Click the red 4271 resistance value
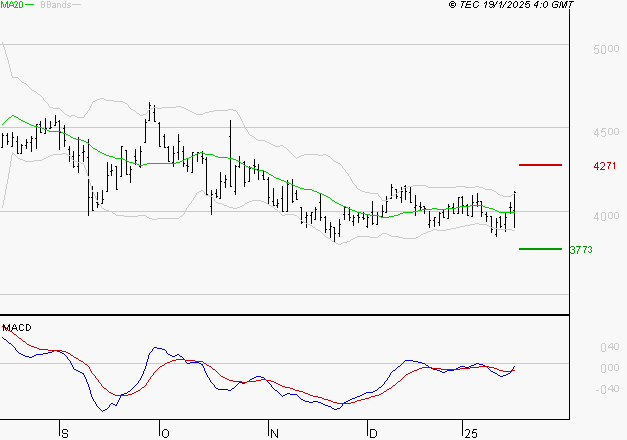Image resolution: width=627 pixels, height=440 pixels. [x=605, y=166]
